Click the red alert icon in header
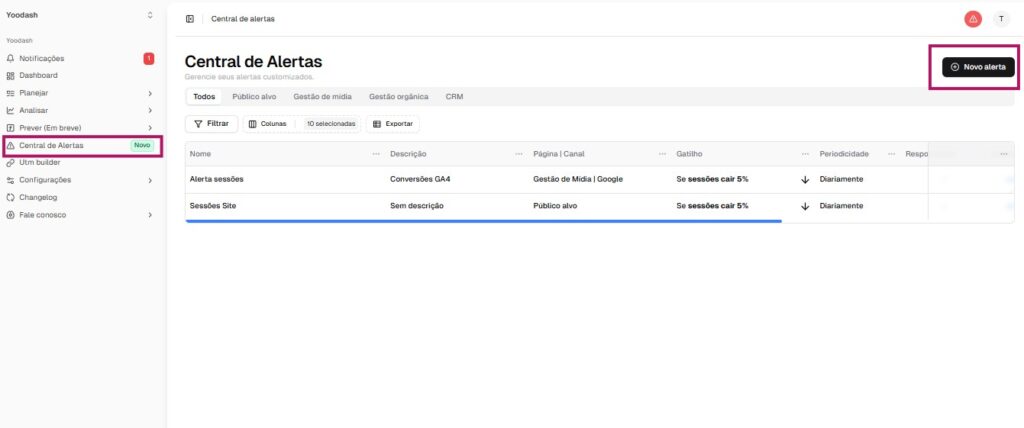The height and width of the screenshot is (428, 1024). pos(972,19)
